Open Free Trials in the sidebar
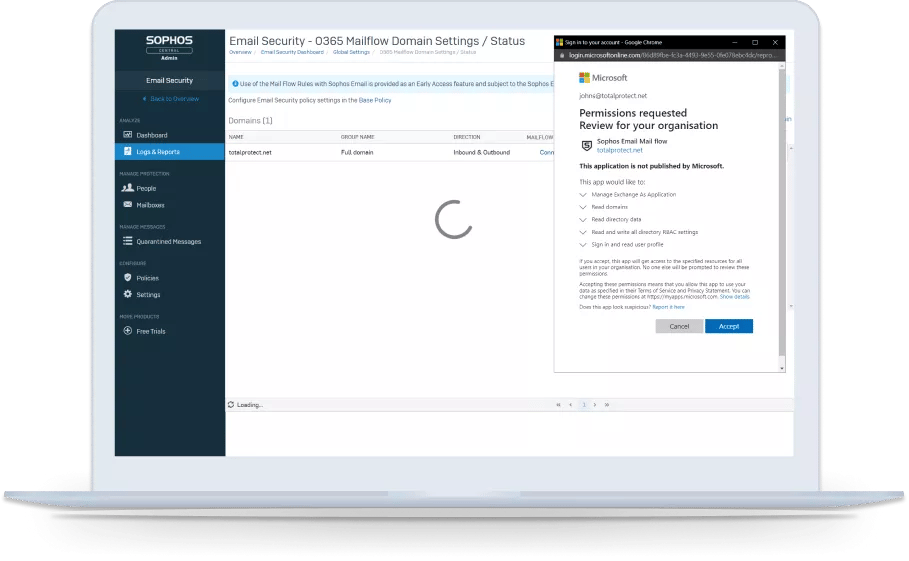909x561 pixels. (x=169, y=332)
